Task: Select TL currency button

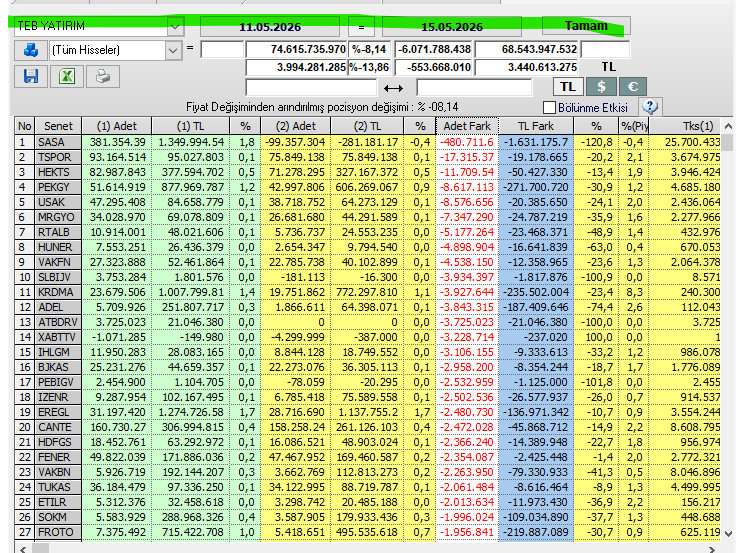Action: pyautogui.click(x=567, y=87)
